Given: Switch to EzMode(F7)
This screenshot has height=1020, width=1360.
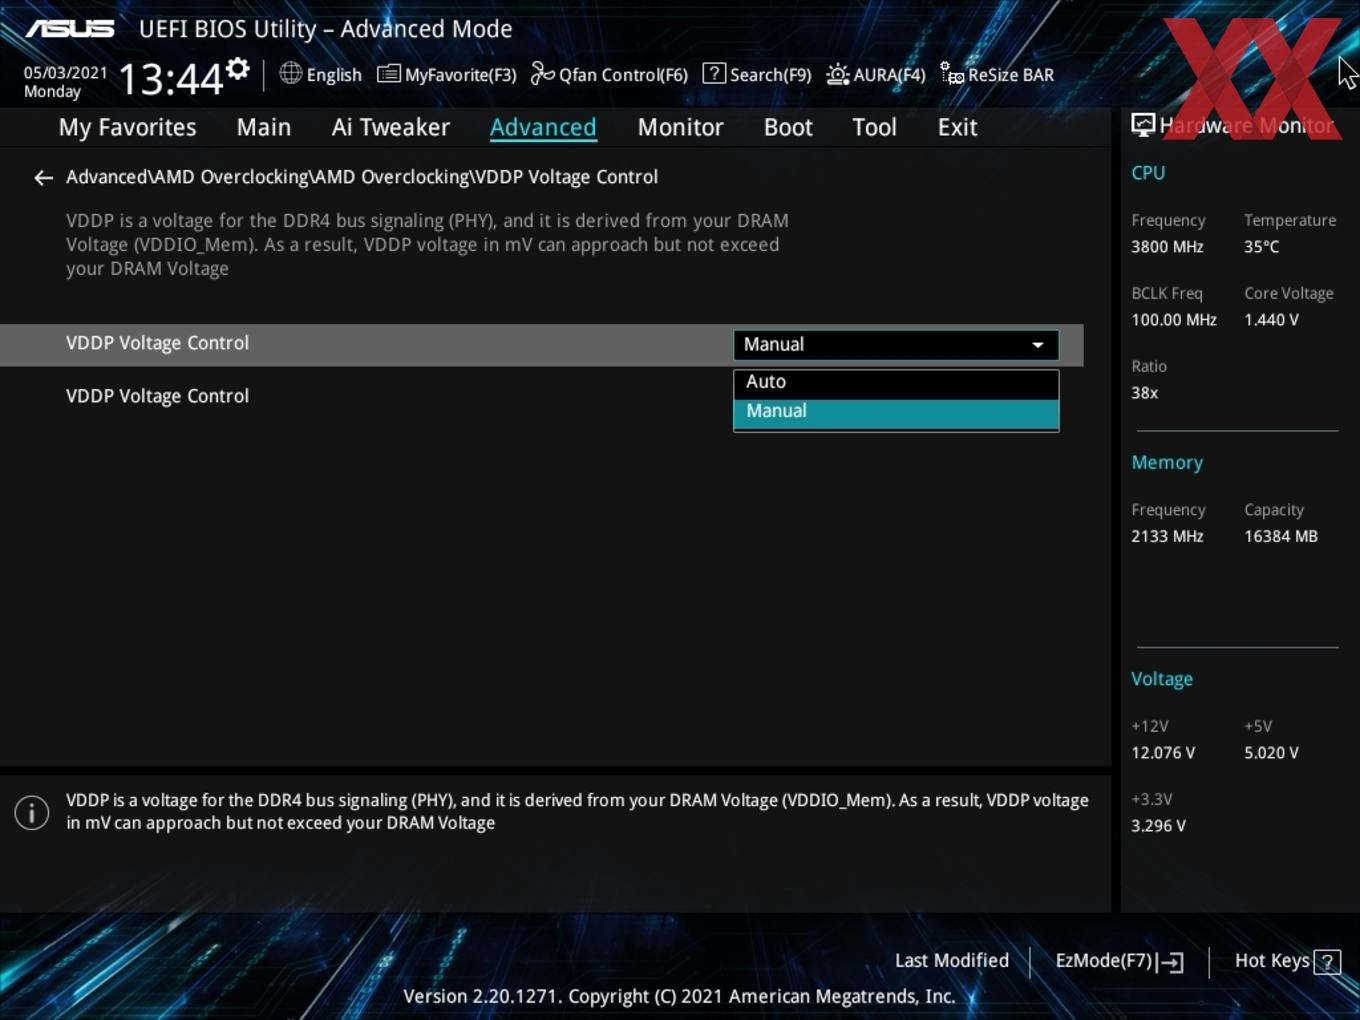Looking at the screenshot, I should (1119, 961).
